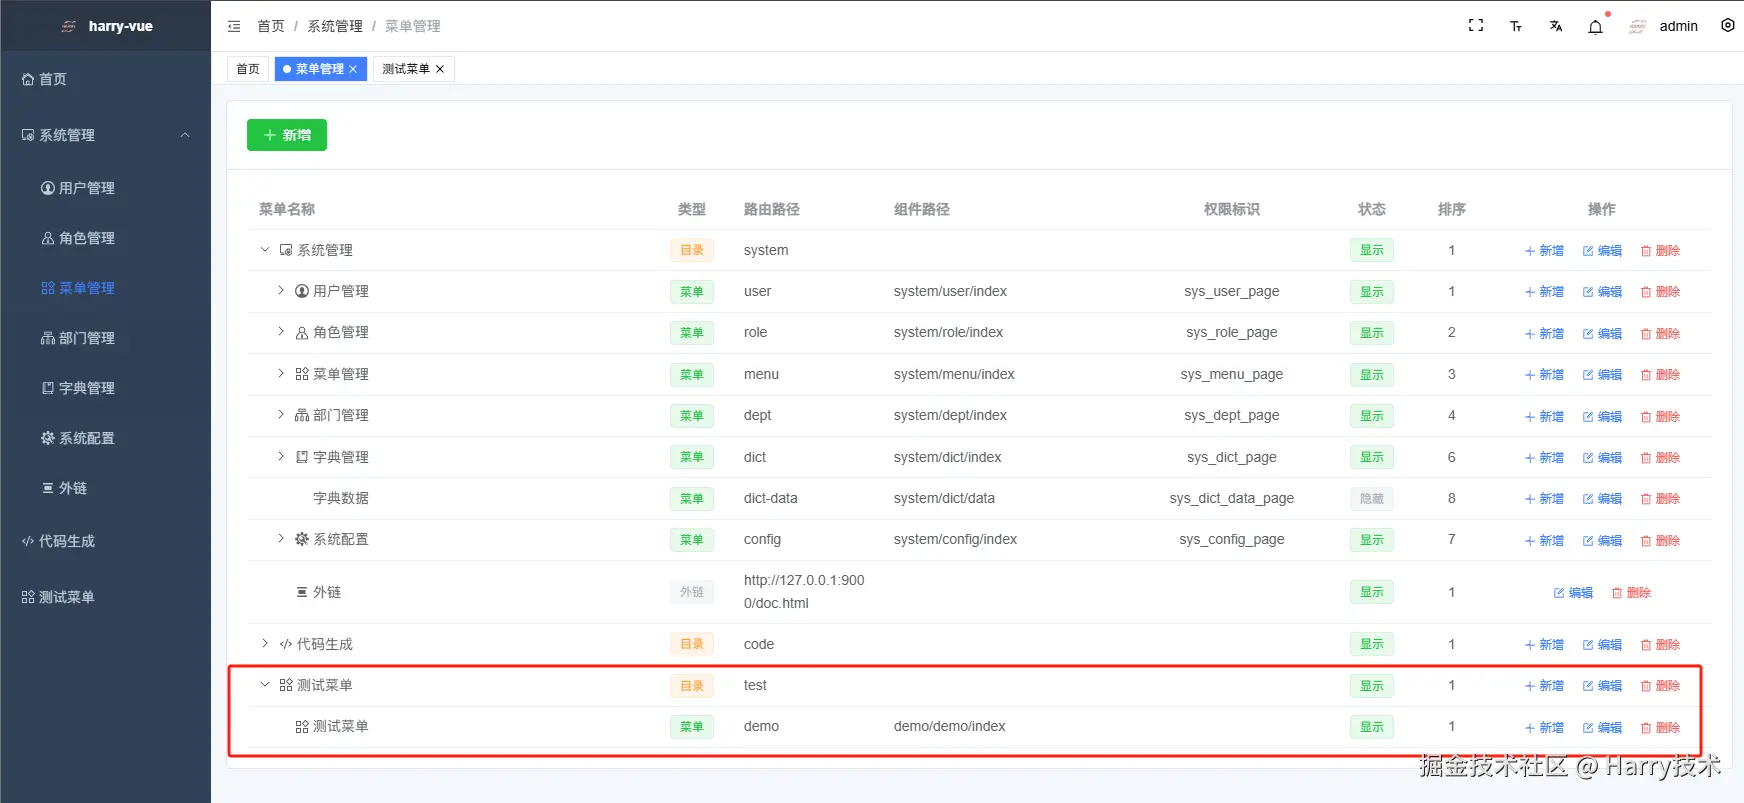Click the 菜单名称 column header

[287, 209]
